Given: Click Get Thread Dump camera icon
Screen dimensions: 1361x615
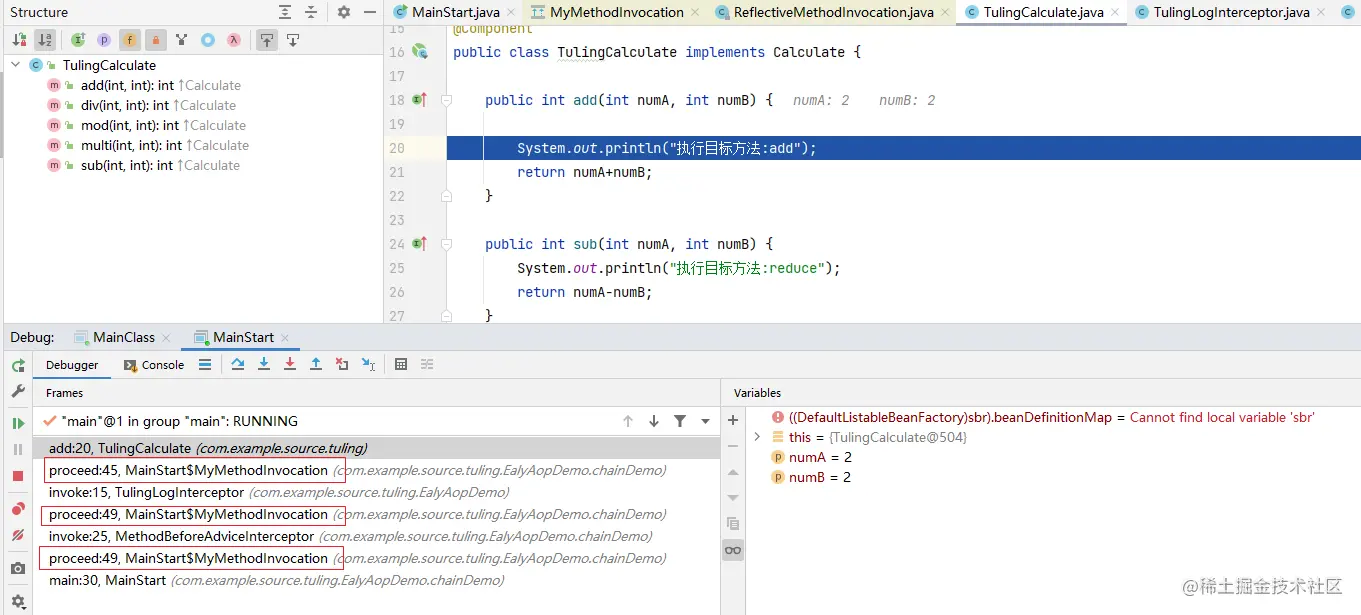Looking at the screenshot, I should (x=18, y=568).
